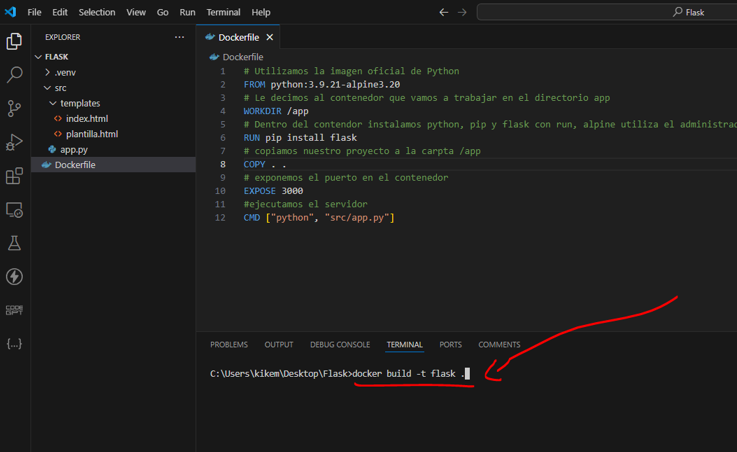Switch to the DEBUG CONSOLE tab
737x452 pixels.
coord(340,344)
